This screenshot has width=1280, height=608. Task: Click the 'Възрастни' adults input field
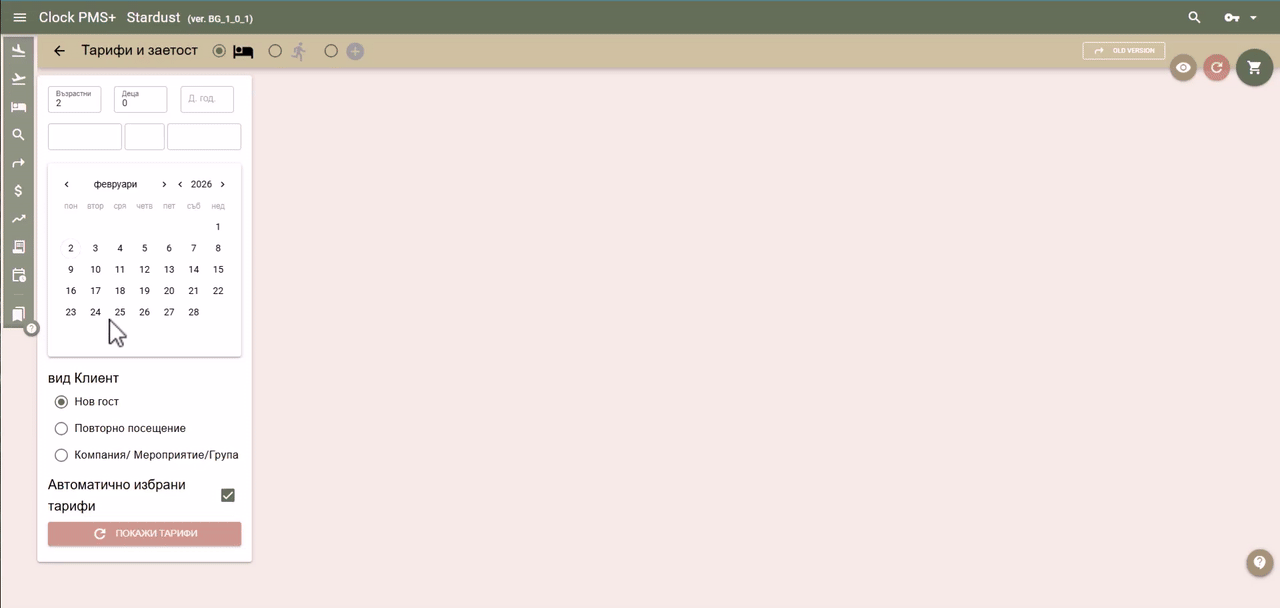tap(75, 99)
